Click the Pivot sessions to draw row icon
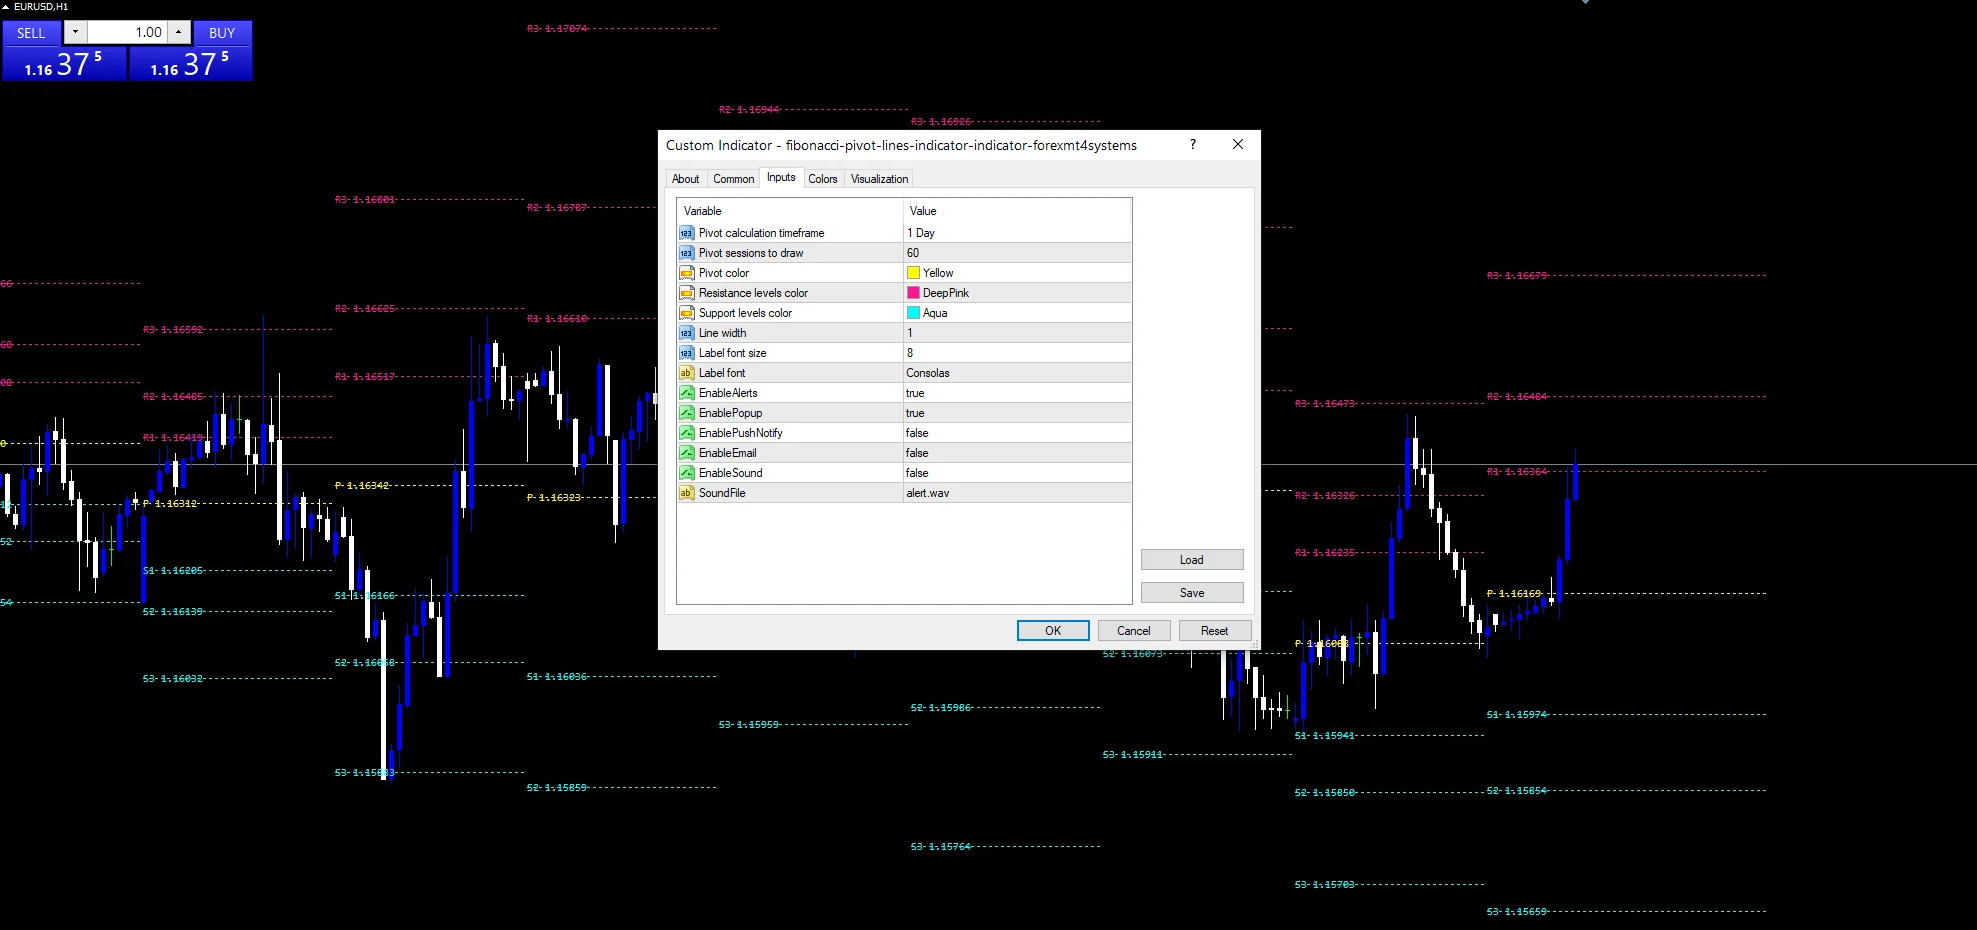The height and width of the screenshot is (930, 1977). 686,253
